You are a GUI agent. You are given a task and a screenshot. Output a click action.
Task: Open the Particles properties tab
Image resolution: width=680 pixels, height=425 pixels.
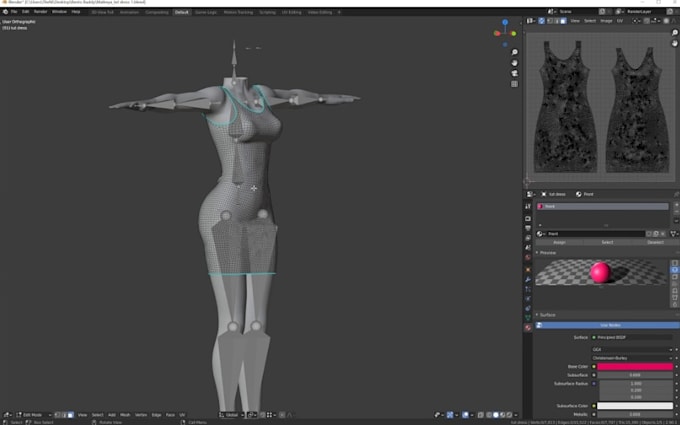[x=528, y=289]
